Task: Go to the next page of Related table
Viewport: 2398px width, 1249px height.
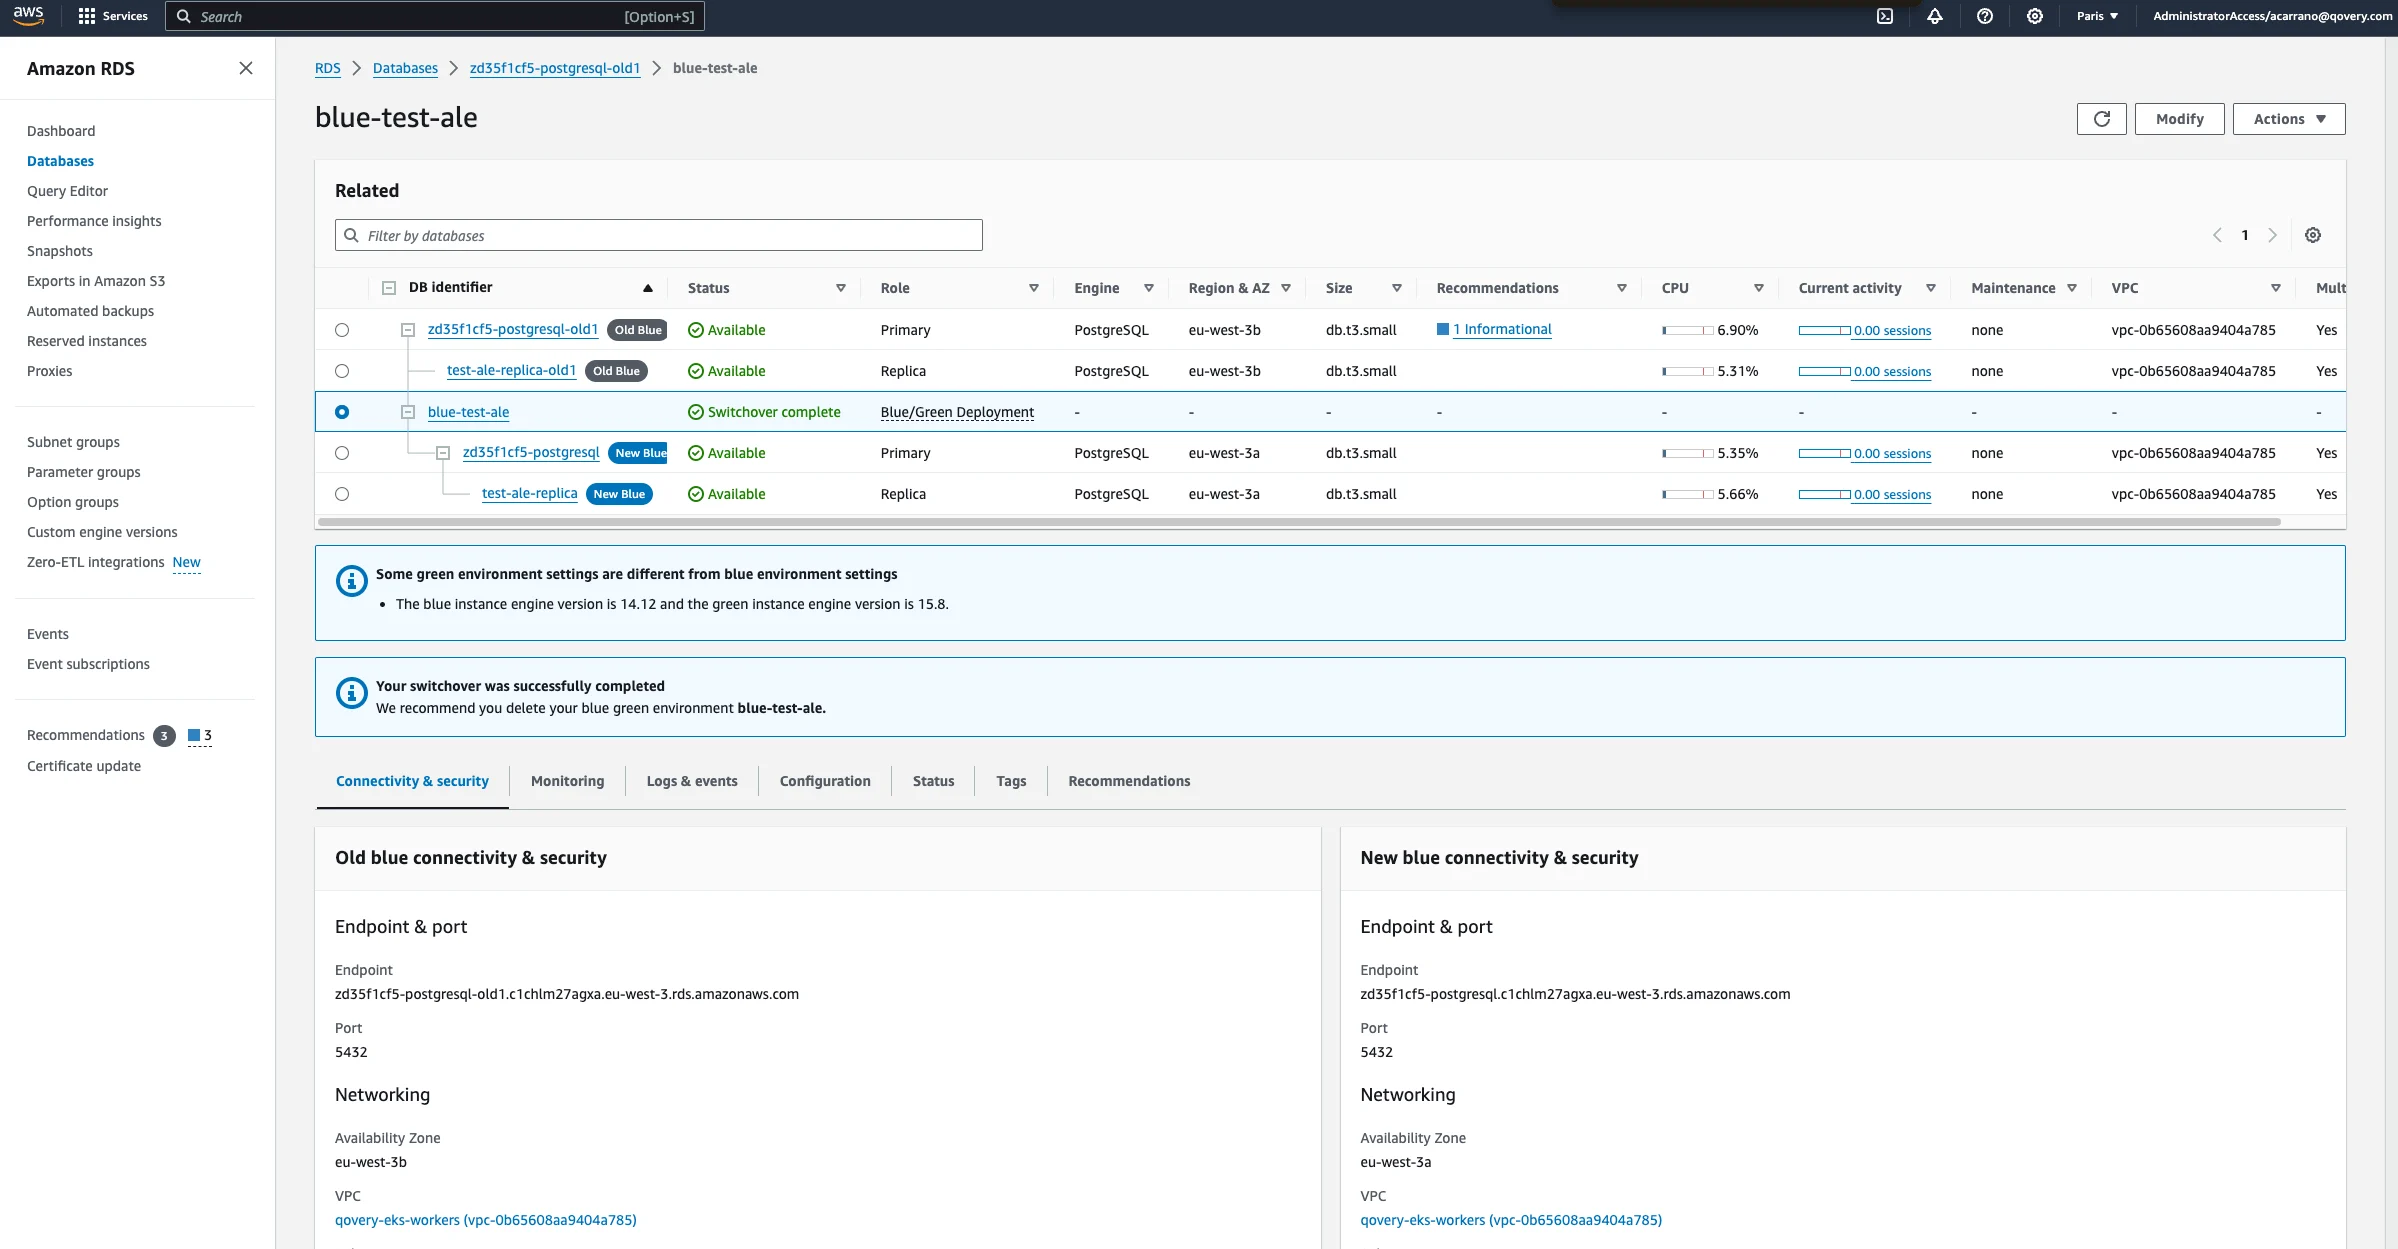Action: coord(2273,235)
